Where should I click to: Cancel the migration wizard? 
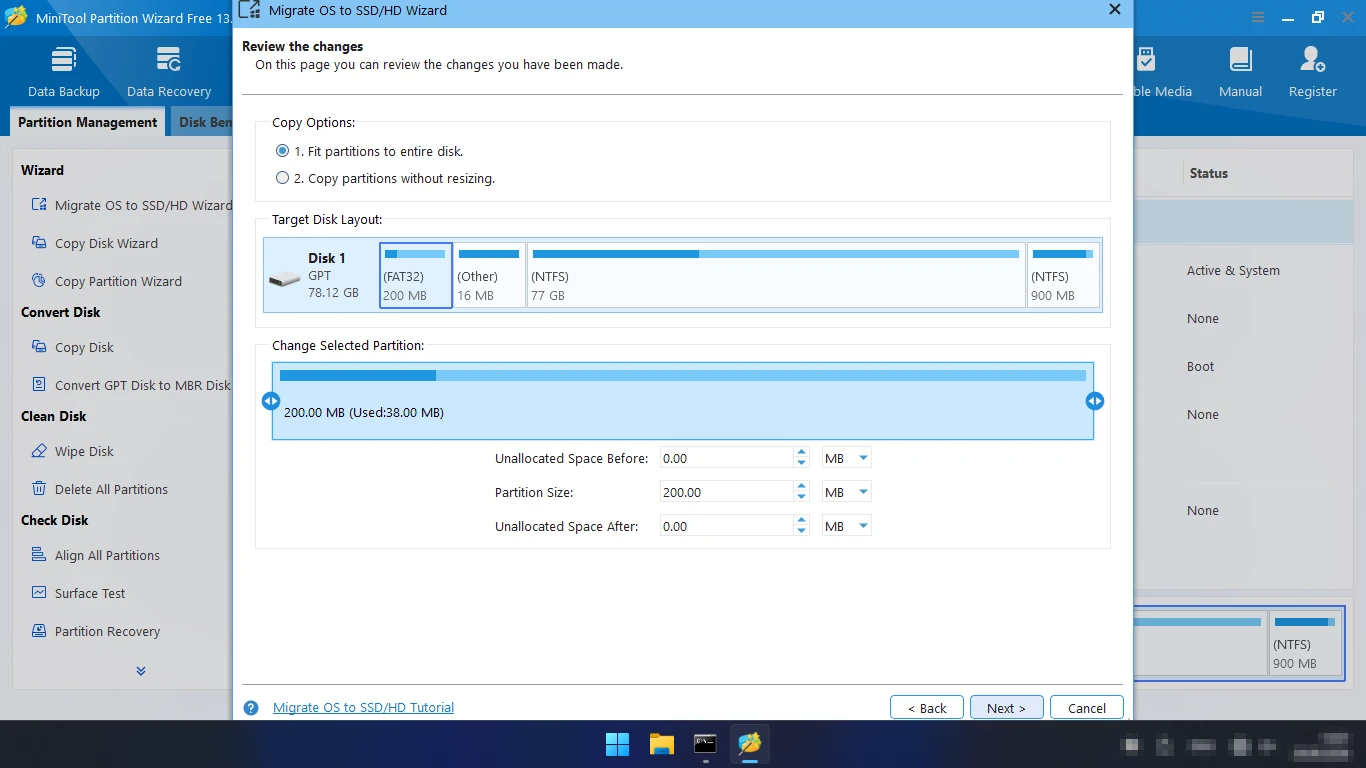1087,707
